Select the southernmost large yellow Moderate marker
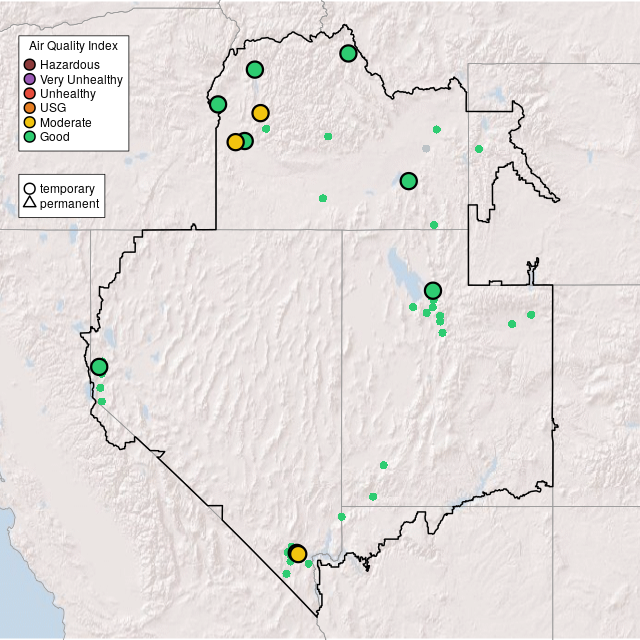This screenshot has width=640, height=640. (298, 554)
